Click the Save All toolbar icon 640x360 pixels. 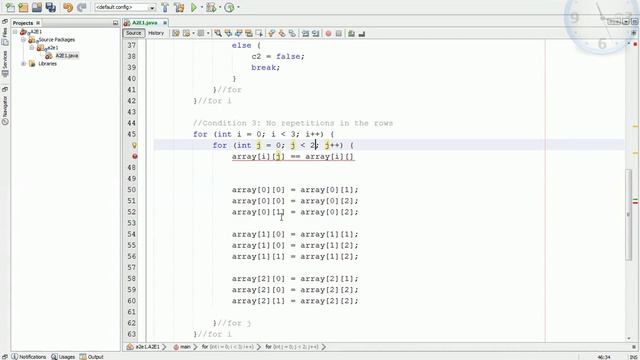pos(51,7)
